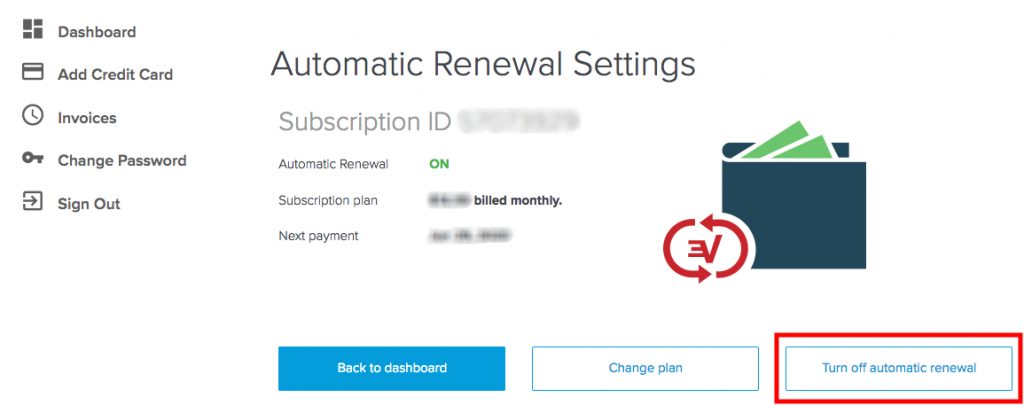
Task: Click the Sign Out arrow icon
Action: (x=32, y=202)
